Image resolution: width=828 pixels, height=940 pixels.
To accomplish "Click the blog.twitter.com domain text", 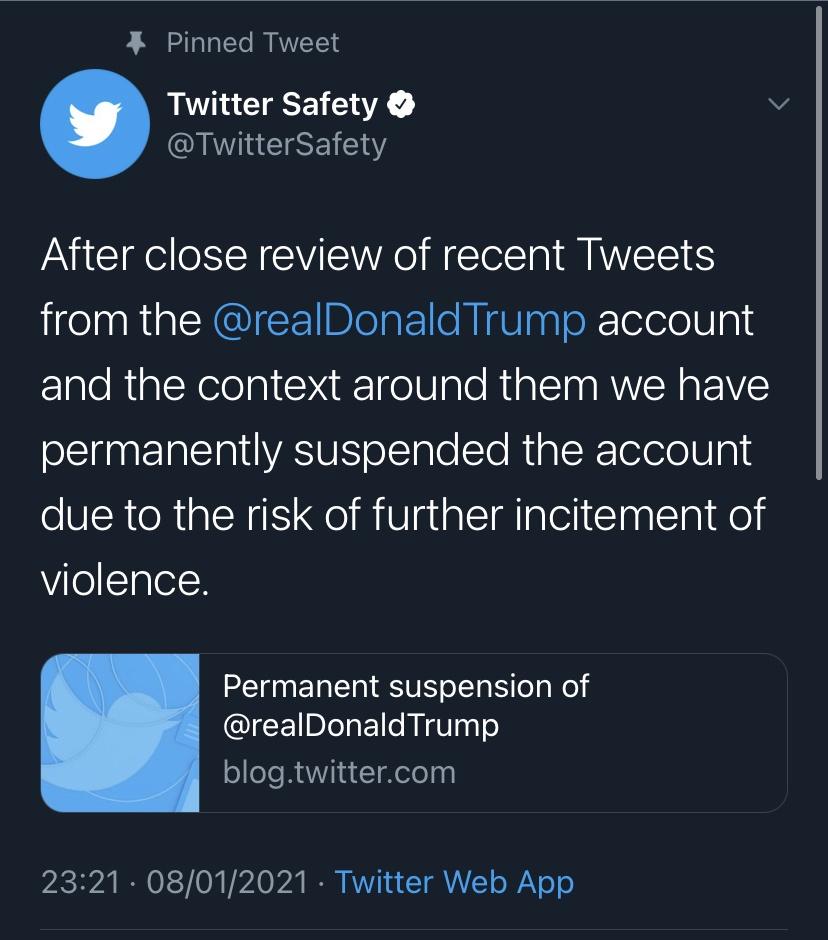I will (339, 772).
